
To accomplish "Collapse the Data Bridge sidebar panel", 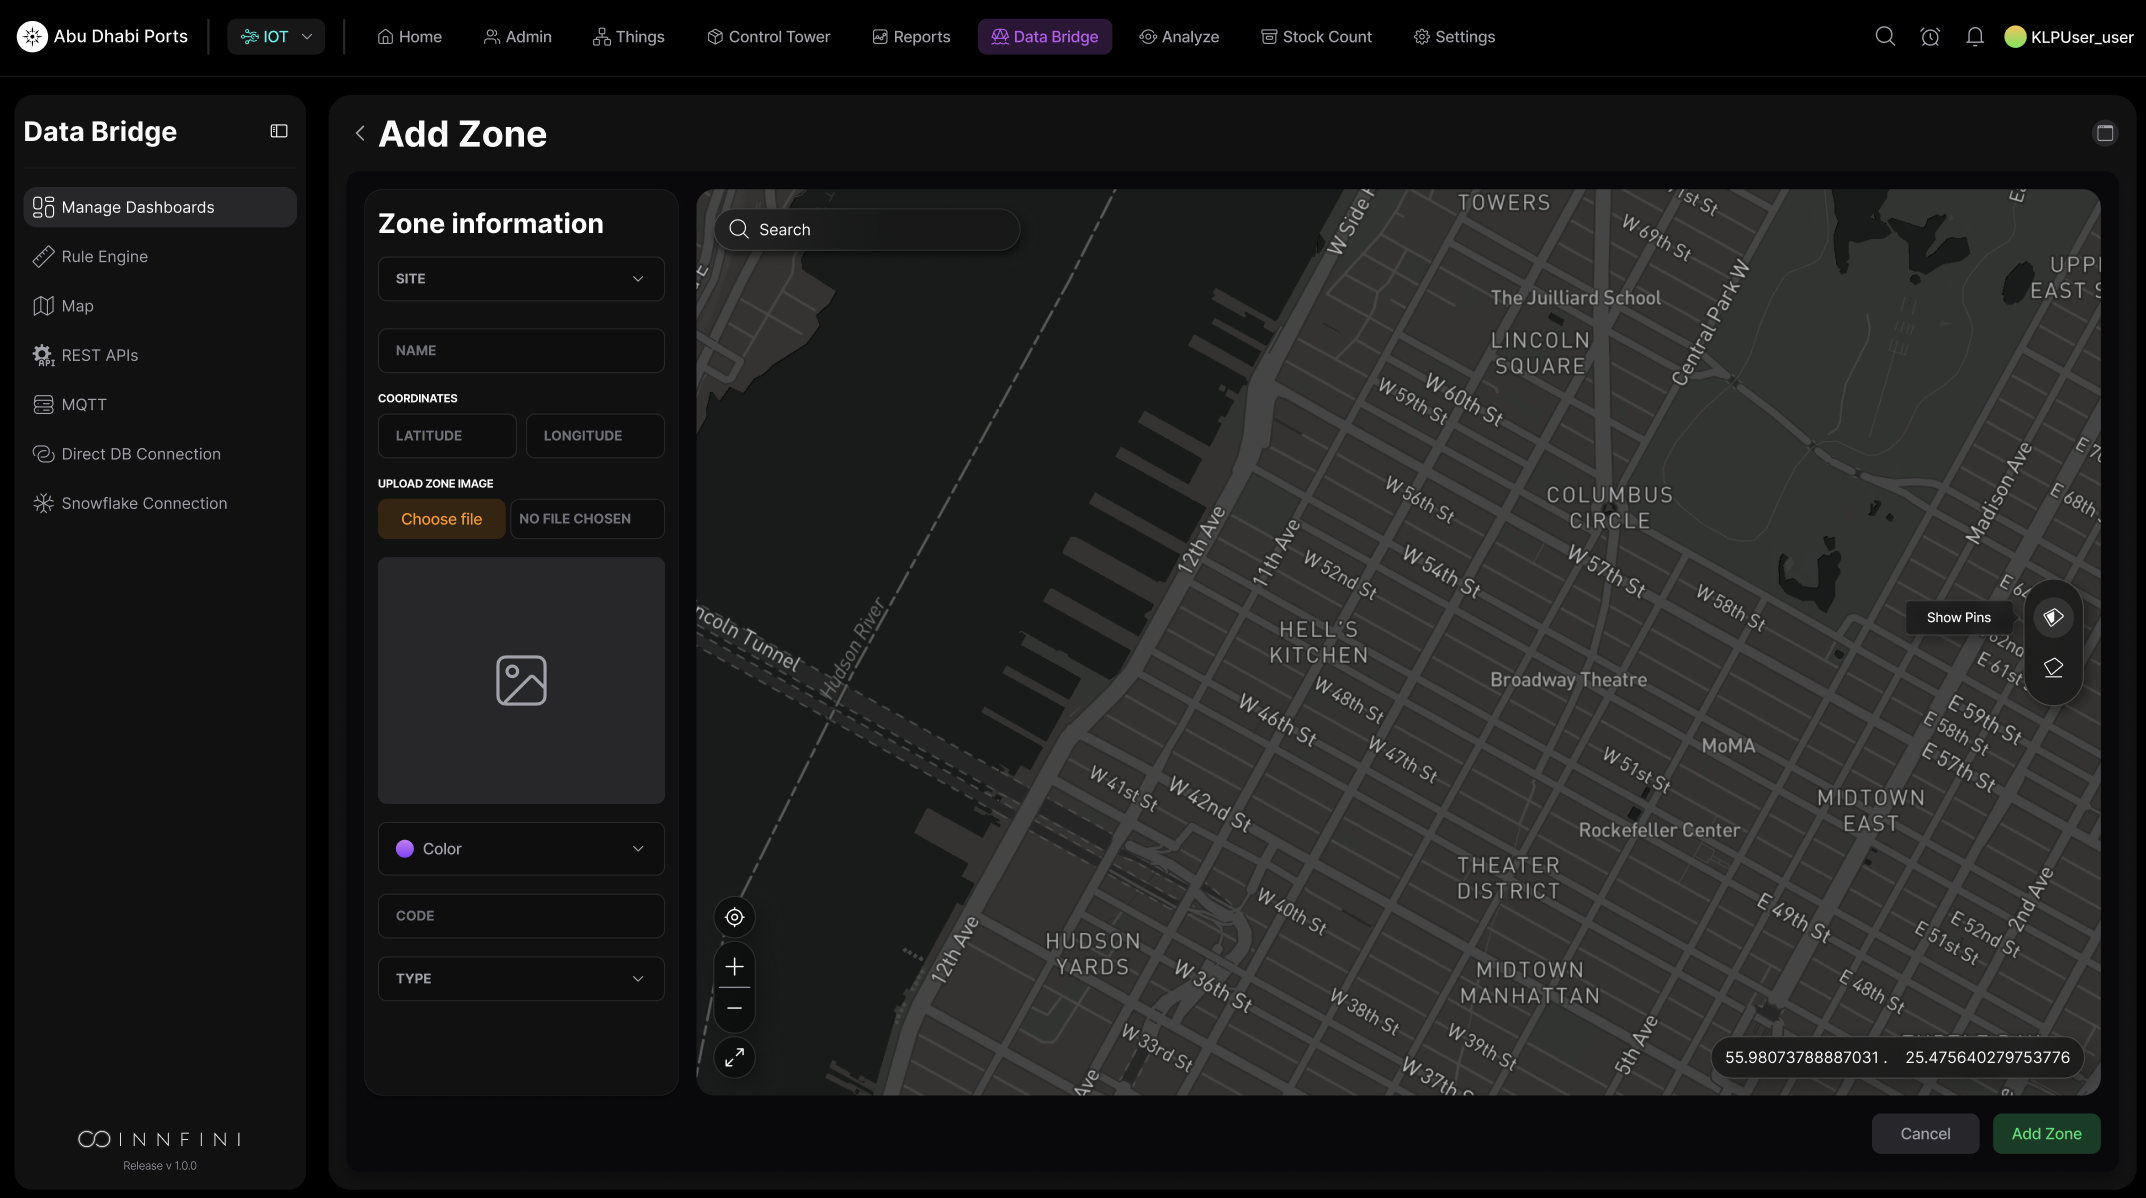I will 279,131.
